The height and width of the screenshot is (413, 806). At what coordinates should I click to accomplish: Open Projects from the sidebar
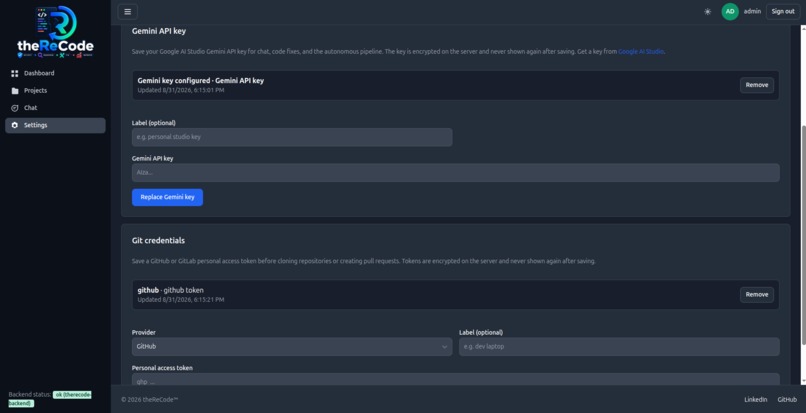56,91
